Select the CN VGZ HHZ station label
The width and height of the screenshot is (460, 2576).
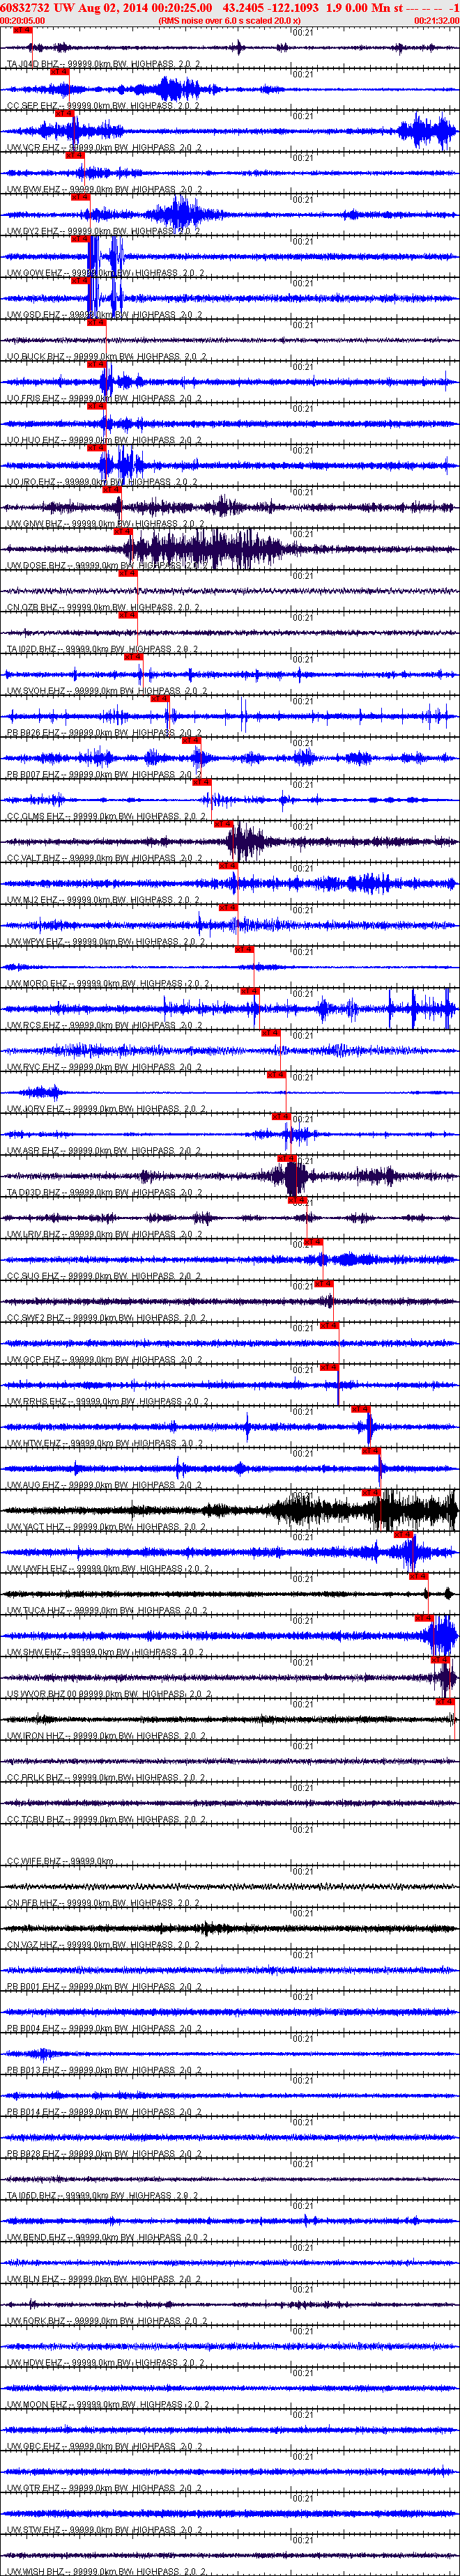tap(104, 1945)
